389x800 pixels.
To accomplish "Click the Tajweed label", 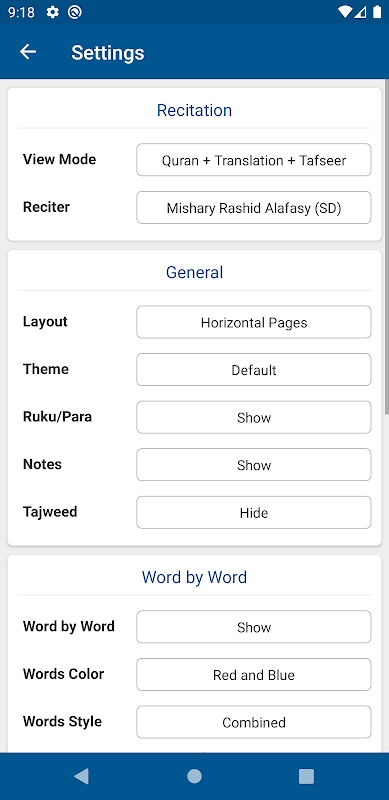I will coord(50,512).
